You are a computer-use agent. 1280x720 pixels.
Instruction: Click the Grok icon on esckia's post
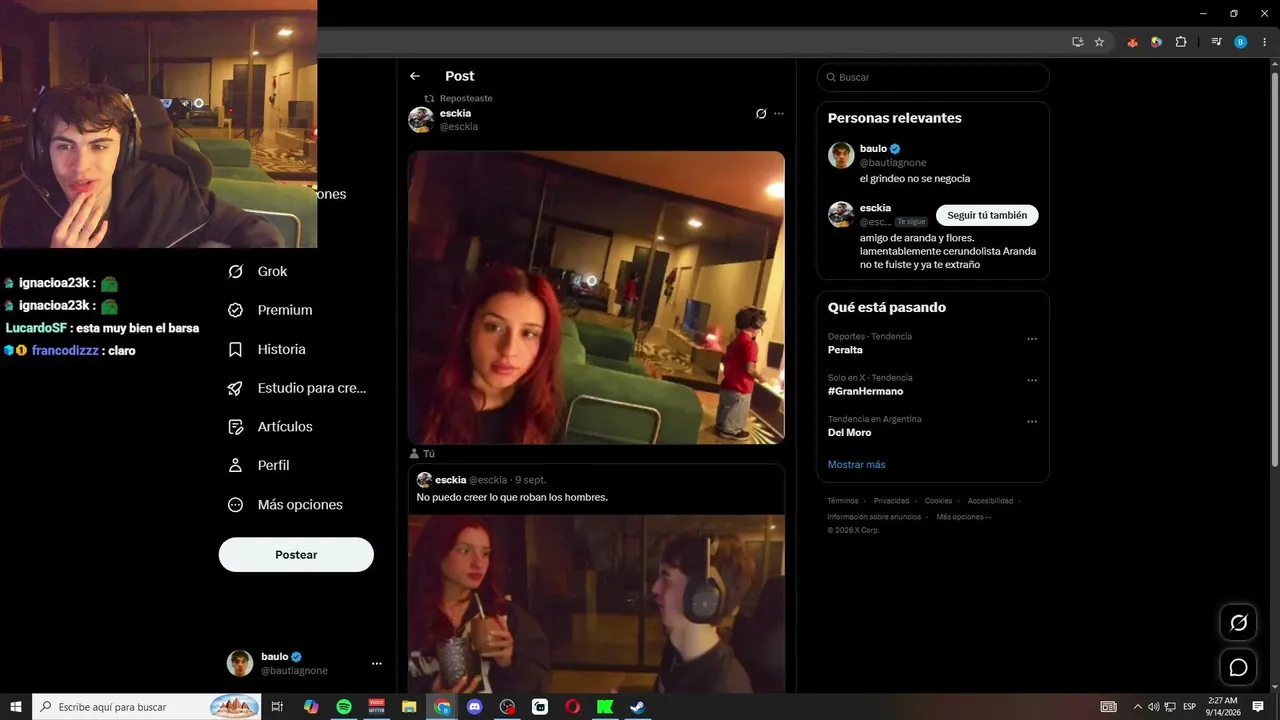pyautogui.click(x=761, y=114)
